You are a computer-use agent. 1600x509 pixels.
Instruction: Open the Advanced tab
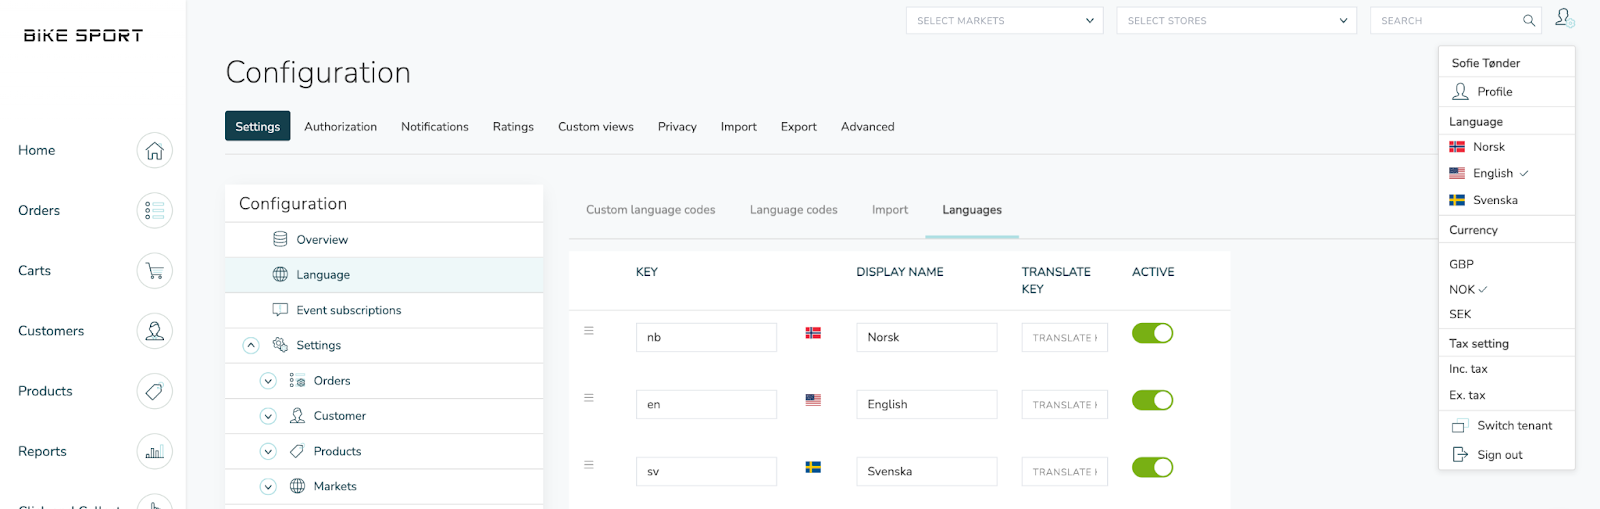(x=867, y=127)
